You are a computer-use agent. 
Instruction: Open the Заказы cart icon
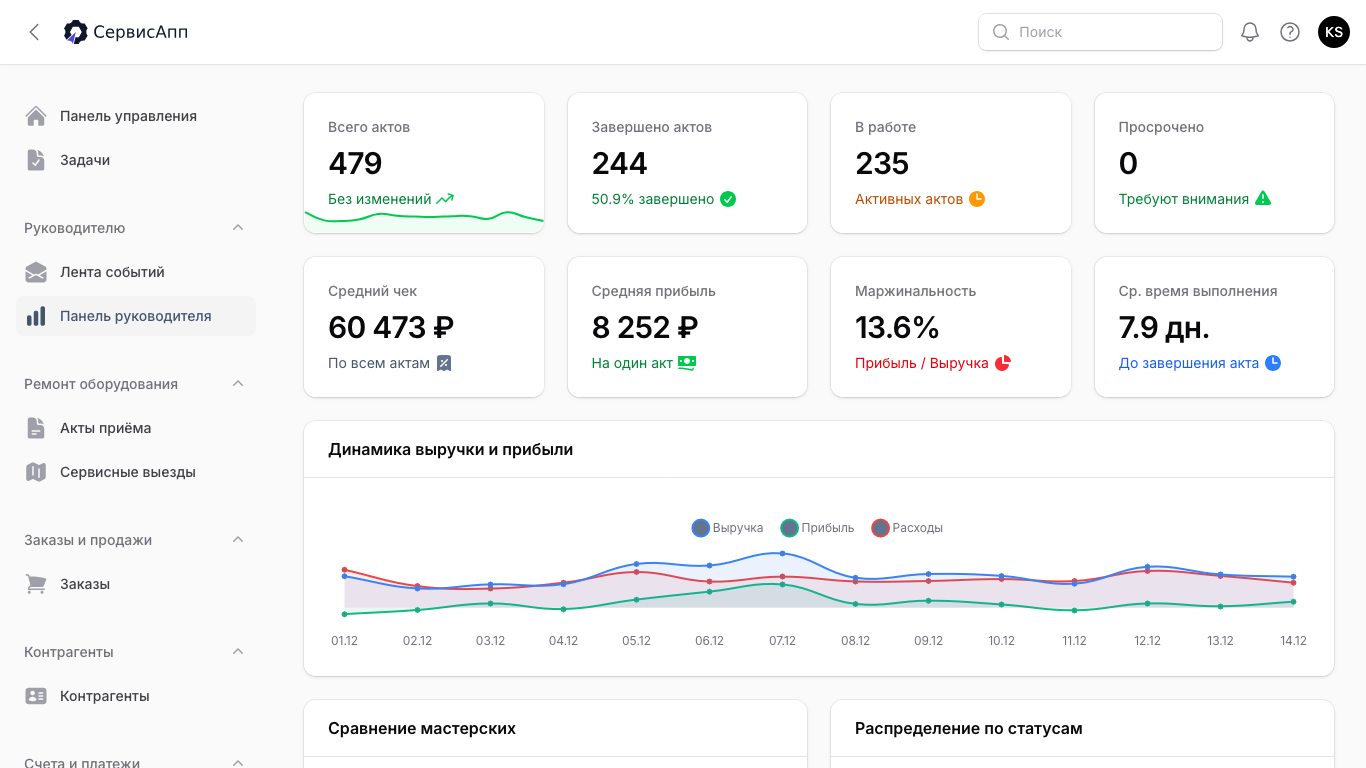click(36, 583)
